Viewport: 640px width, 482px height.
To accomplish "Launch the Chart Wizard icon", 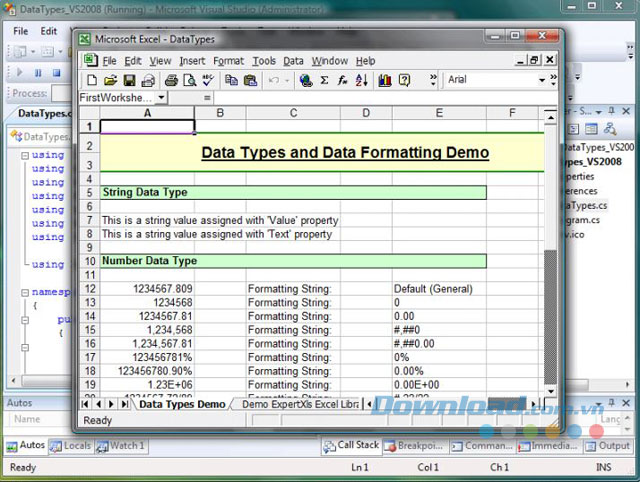I will [x=385, y=80].
